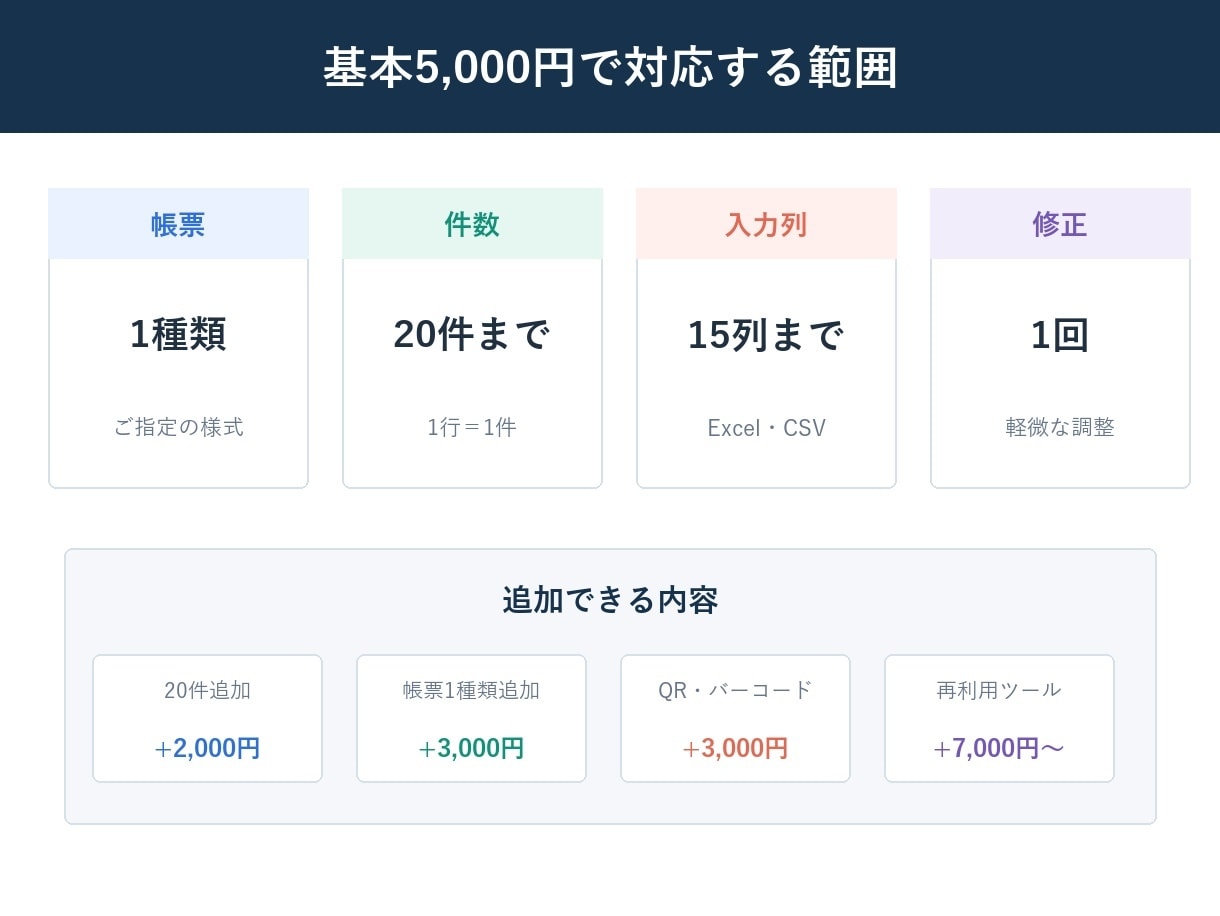The image size is (1220, 916).
Task: Click the 20件まで value text
Action: click(x=472, y=334)
